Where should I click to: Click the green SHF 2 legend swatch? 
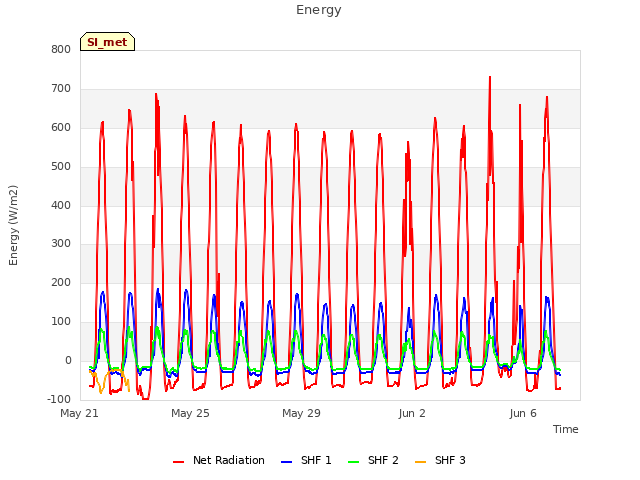[x=353, y=462]
